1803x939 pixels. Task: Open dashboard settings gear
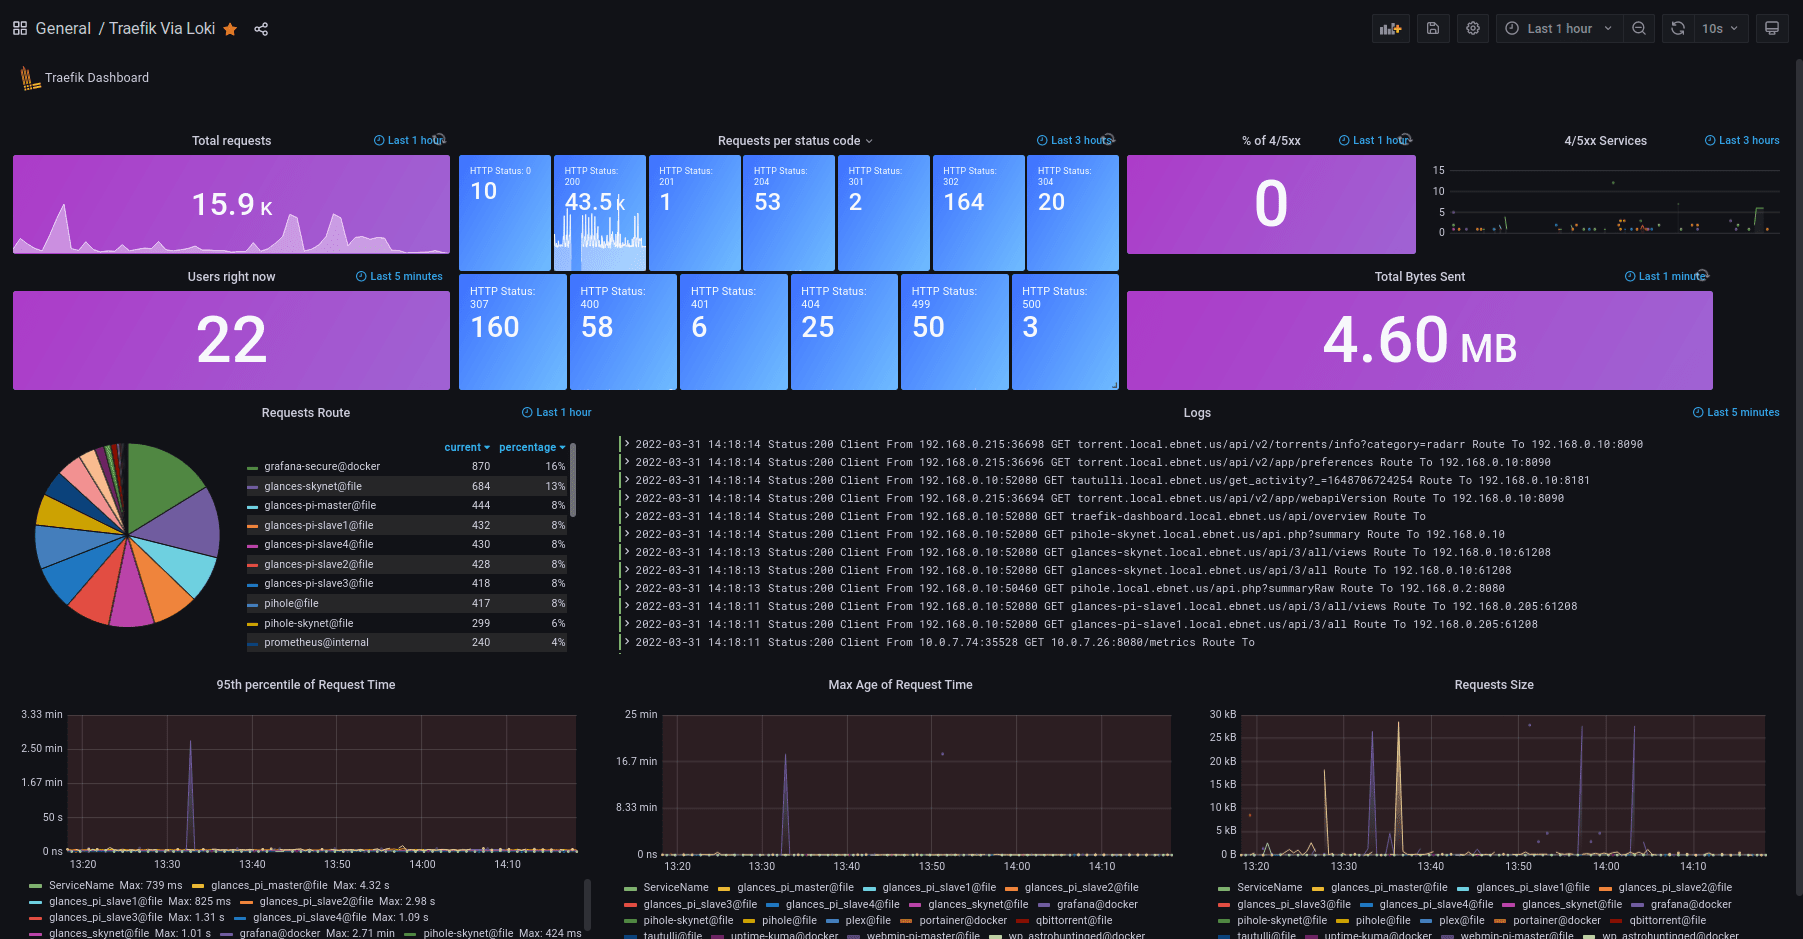pos(1473,29)
